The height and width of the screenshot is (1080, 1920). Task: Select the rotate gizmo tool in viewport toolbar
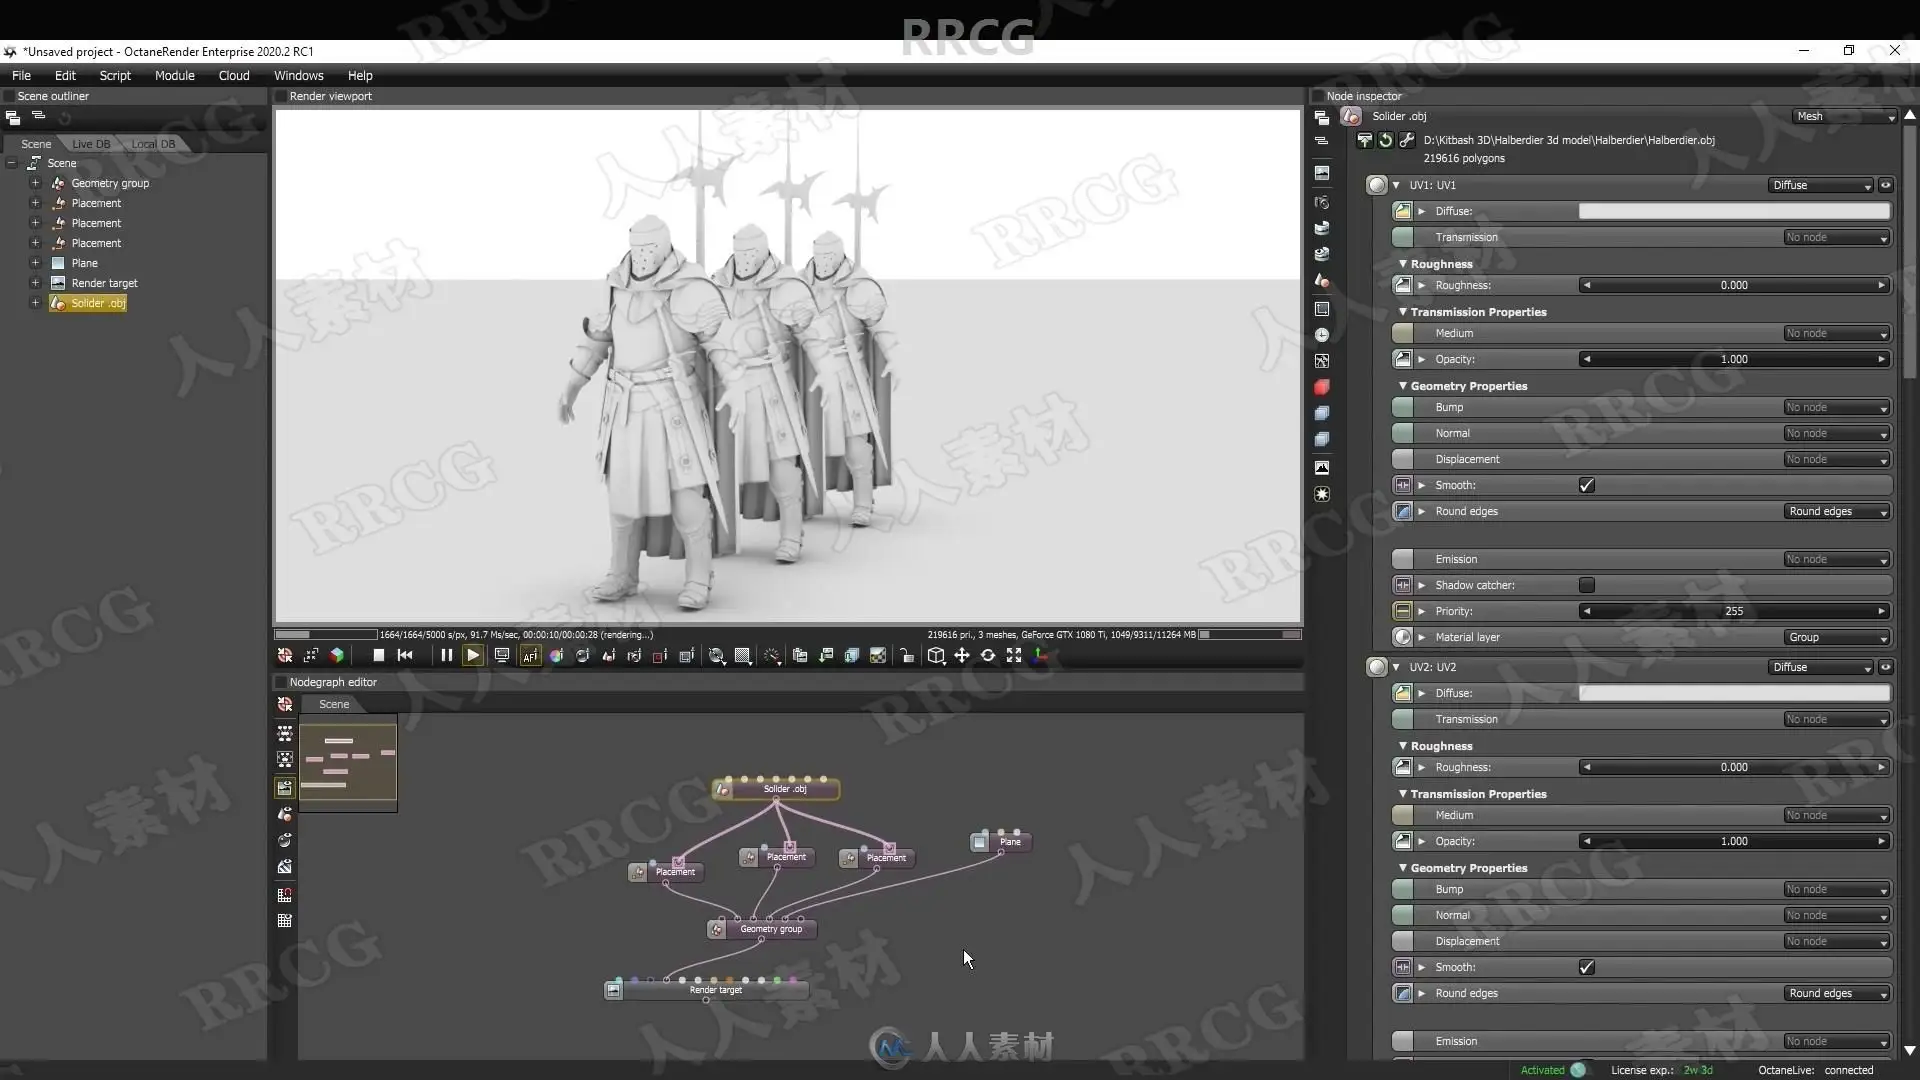pyautogui.click(x=988, y=656)
